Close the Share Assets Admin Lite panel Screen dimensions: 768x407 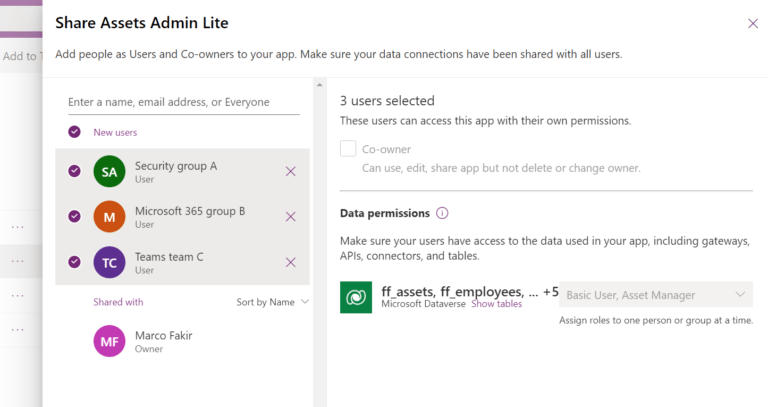point(752,24)
